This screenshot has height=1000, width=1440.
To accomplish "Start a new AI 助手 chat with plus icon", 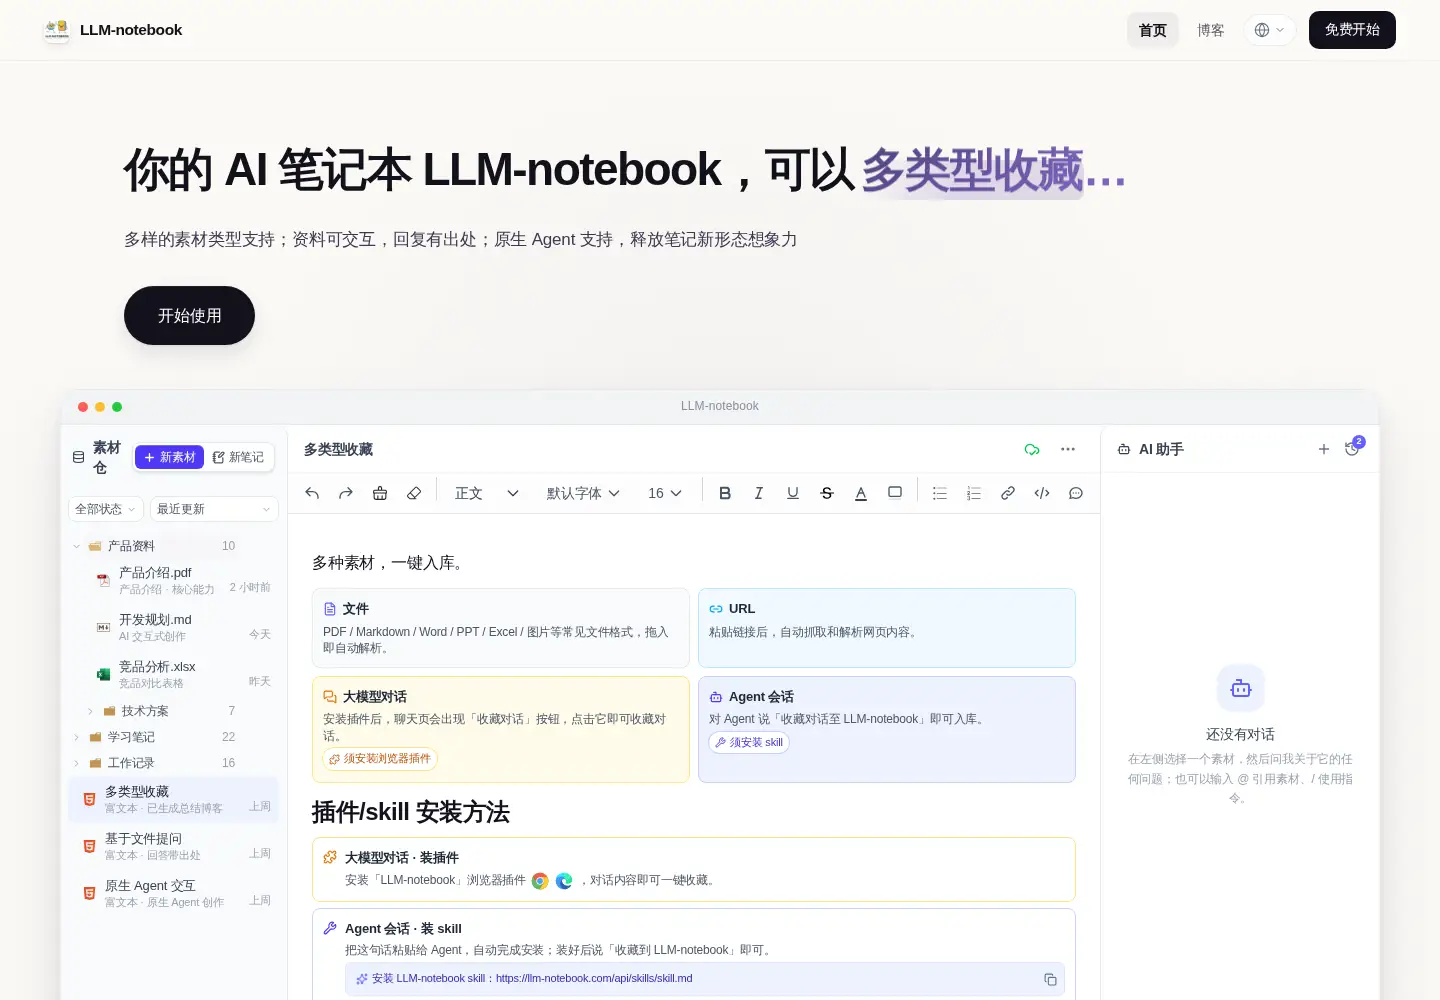I will (x=1324, y=450).
